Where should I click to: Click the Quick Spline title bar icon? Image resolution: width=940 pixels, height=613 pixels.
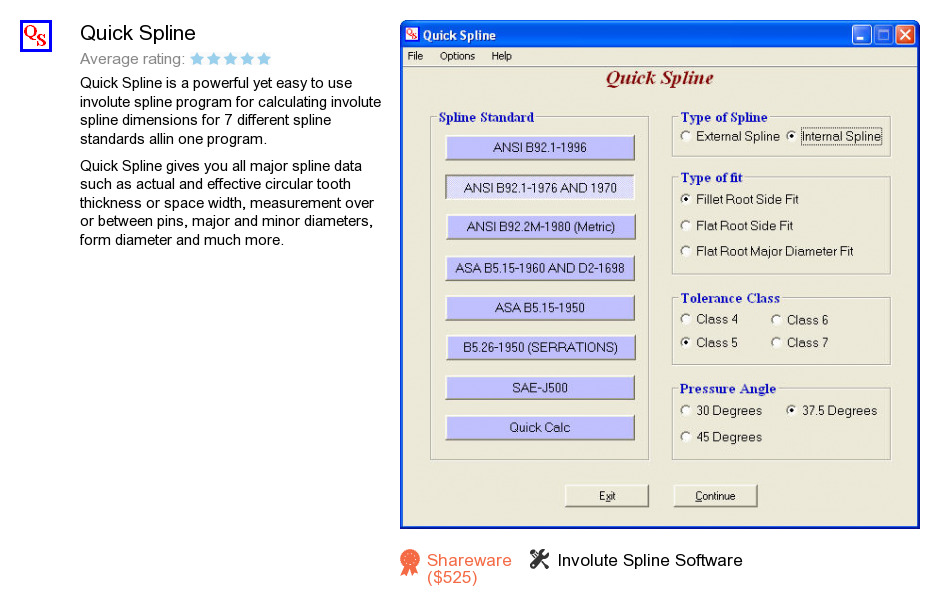[x=412, y=34]
